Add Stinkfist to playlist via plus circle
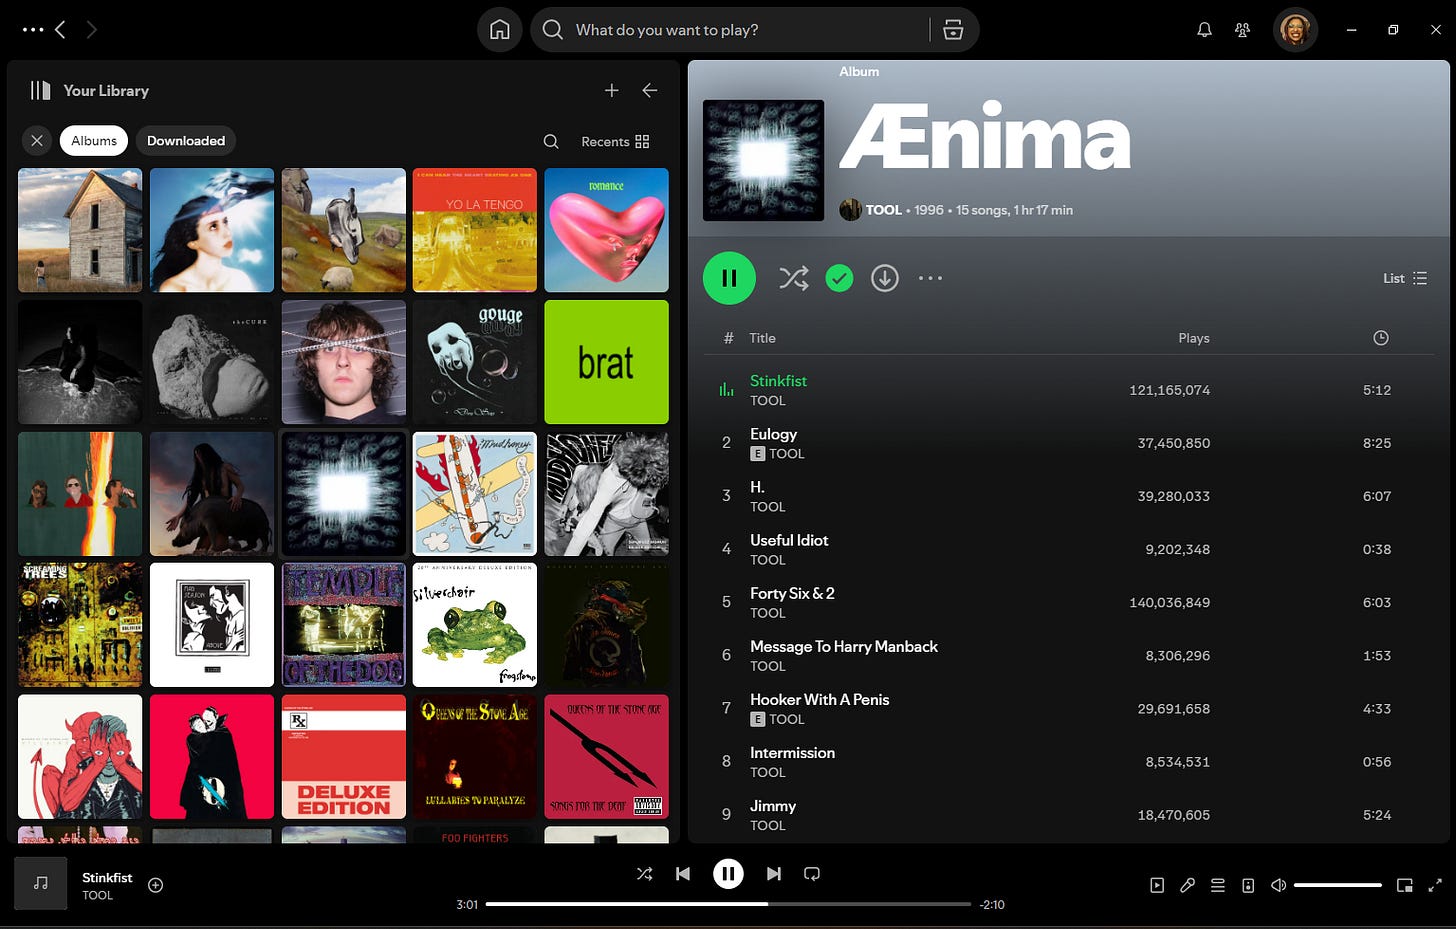Image resolution: width=1456 pixels, height=929 pixels. pyautogui.click(x=156, y=885)
